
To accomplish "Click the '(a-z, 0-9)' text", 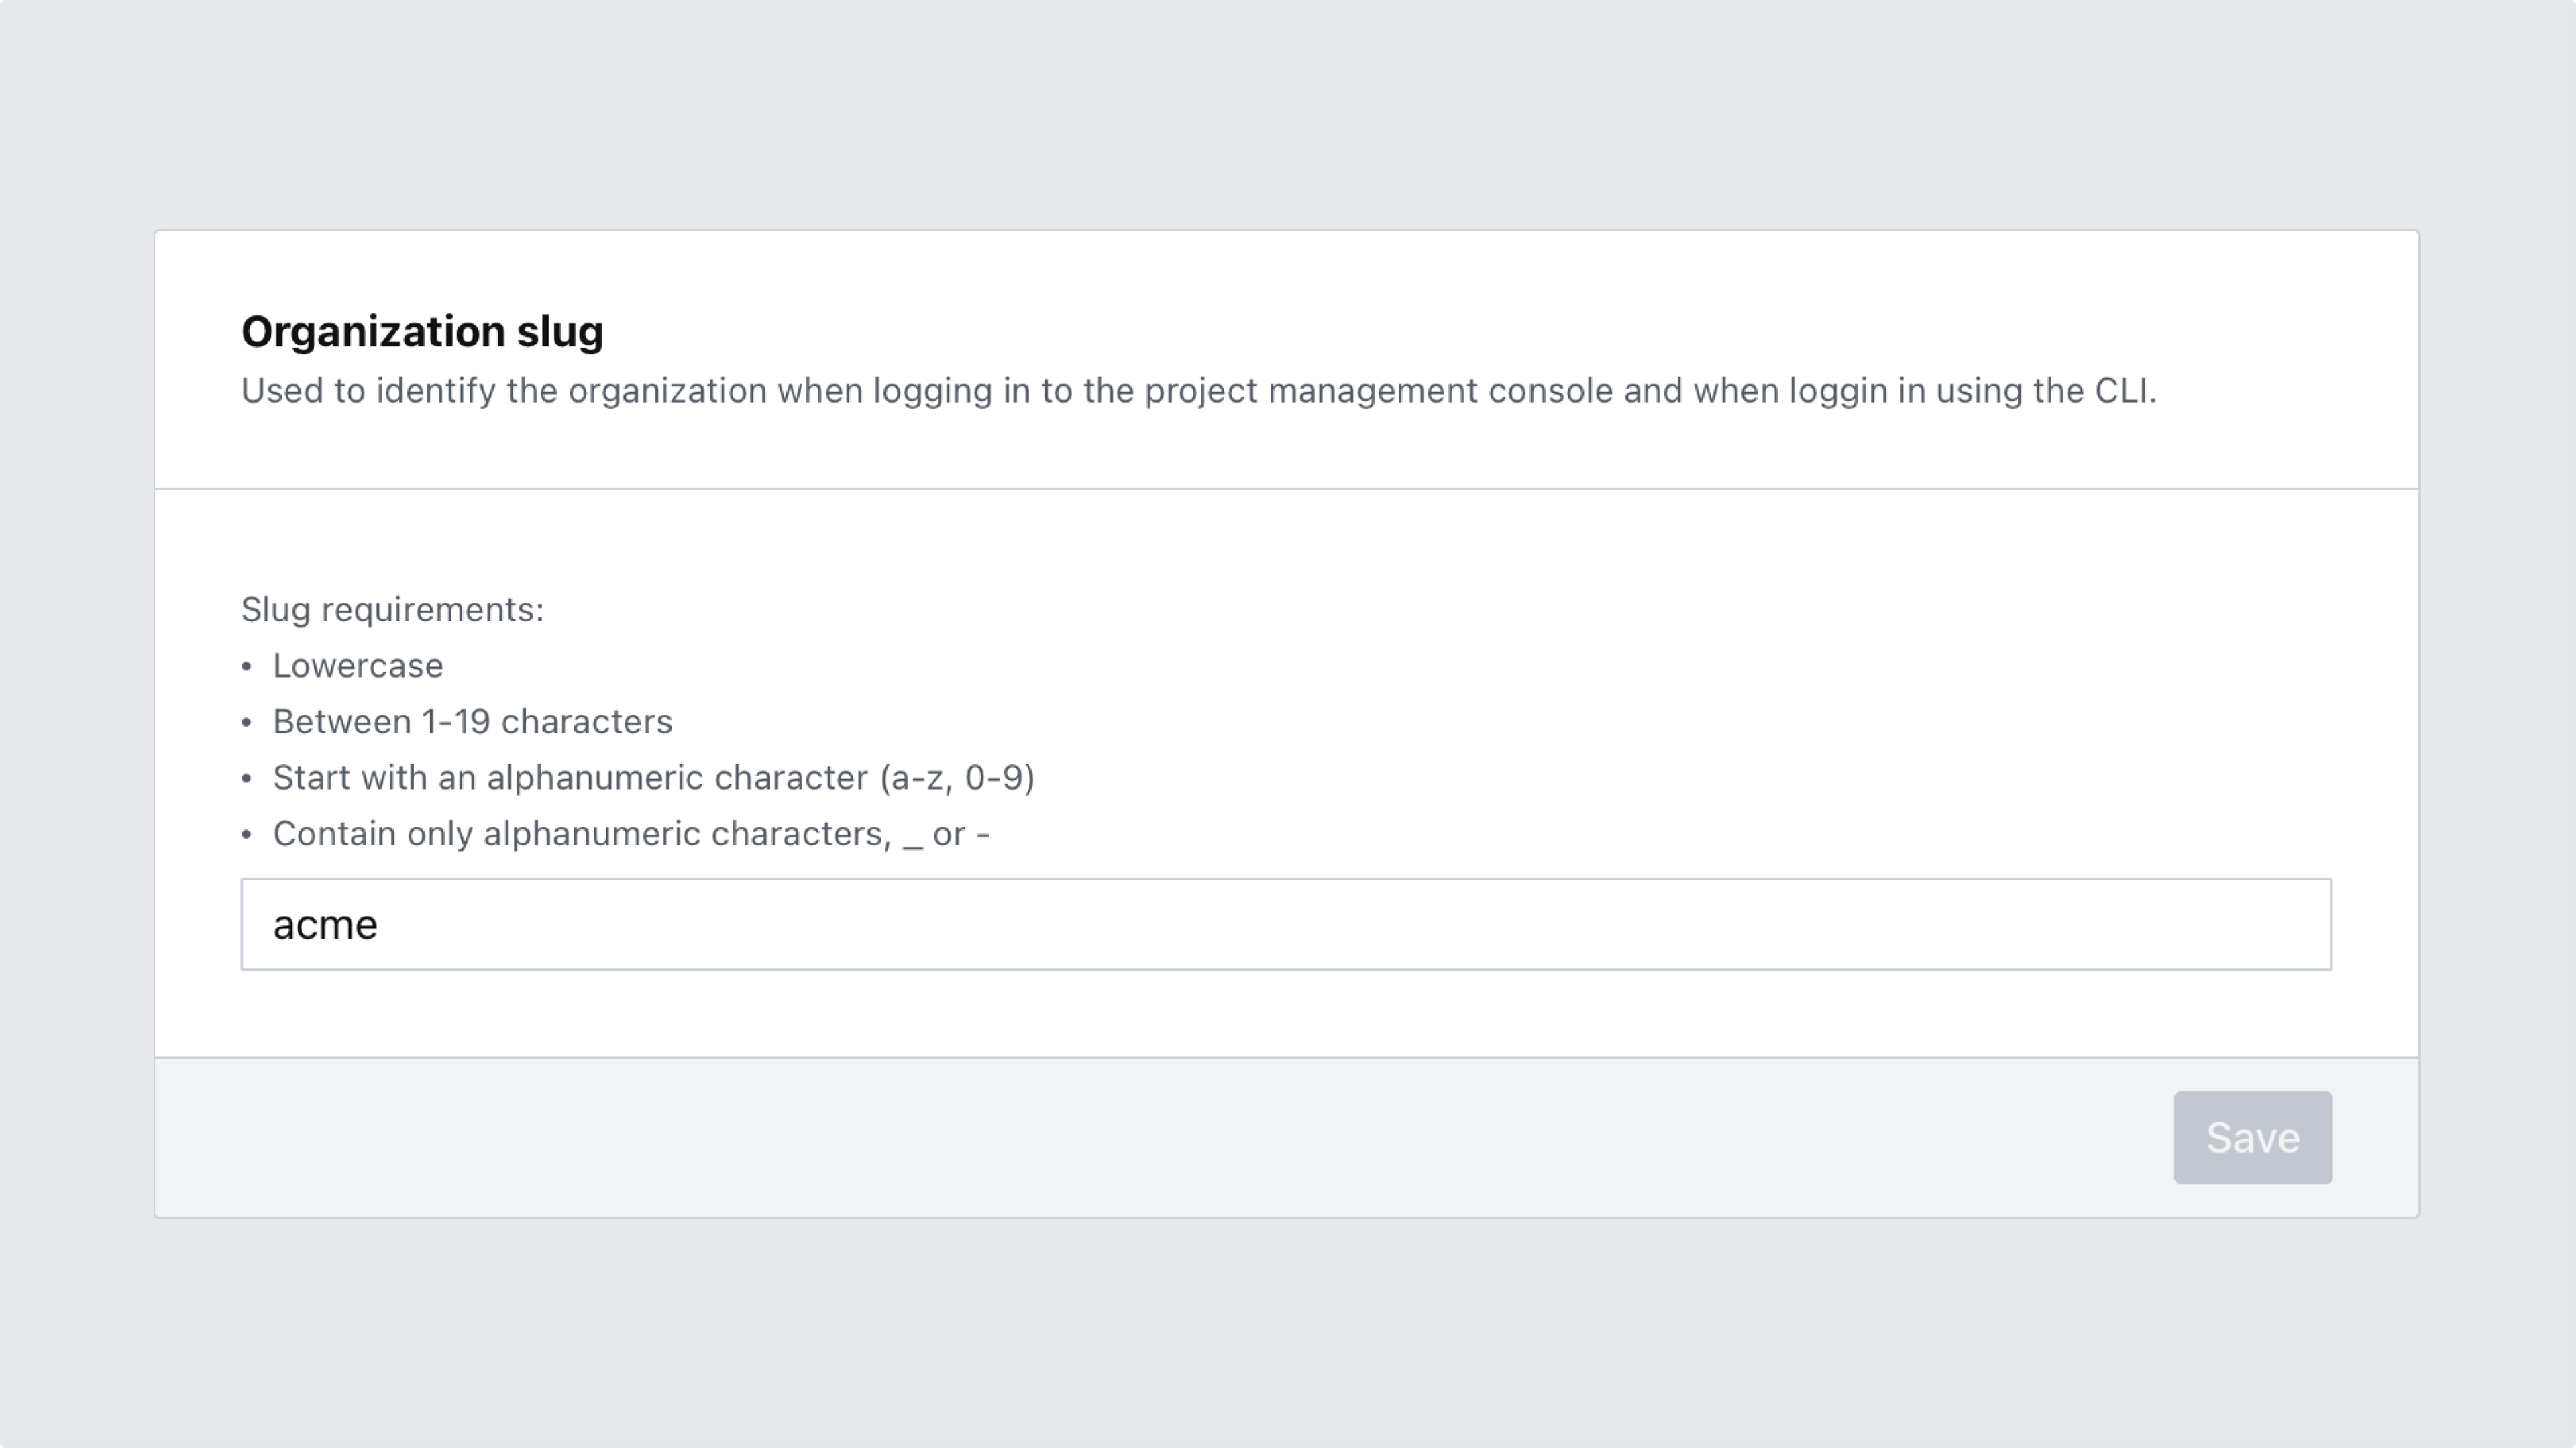I will (957, 778).
